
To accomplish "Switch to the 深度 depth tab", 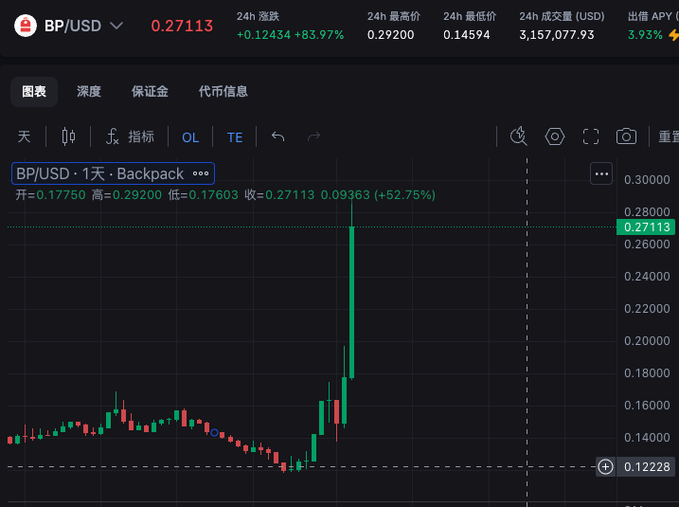I will pyautogui.click(x=89, y=91).
